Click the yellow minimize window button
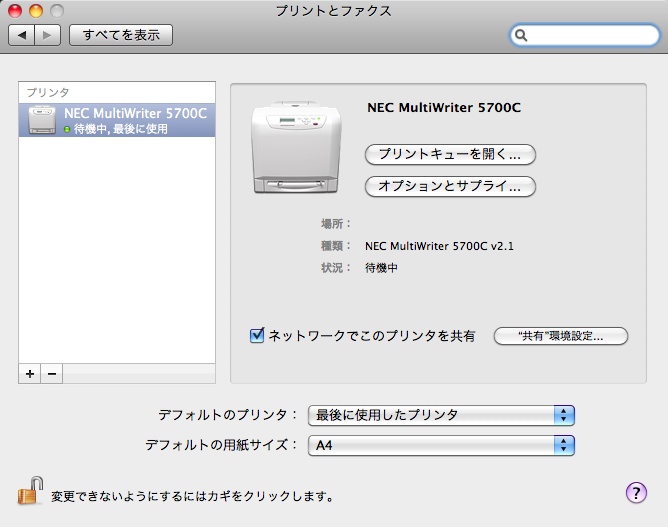The width and height of the screenshot is (668, 527). pos(36,11)
